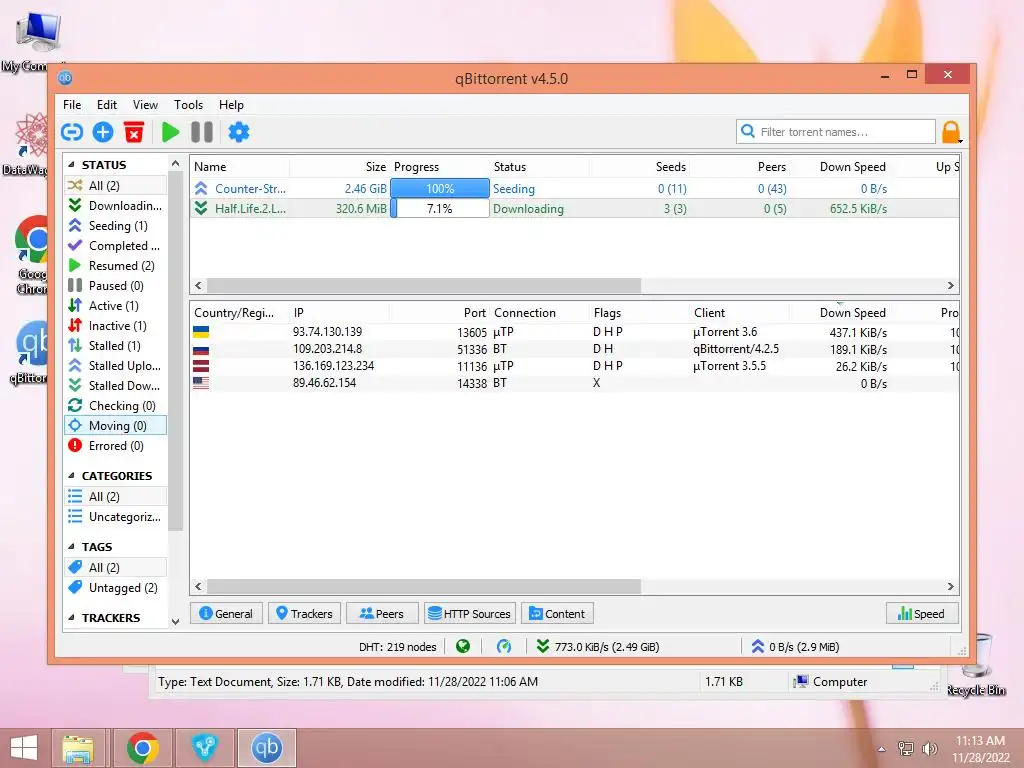This screenshot has width=1024, height=768.
Task: Filter by Paused (0) status
Action: pyautogui.click(x=116, y=285)
